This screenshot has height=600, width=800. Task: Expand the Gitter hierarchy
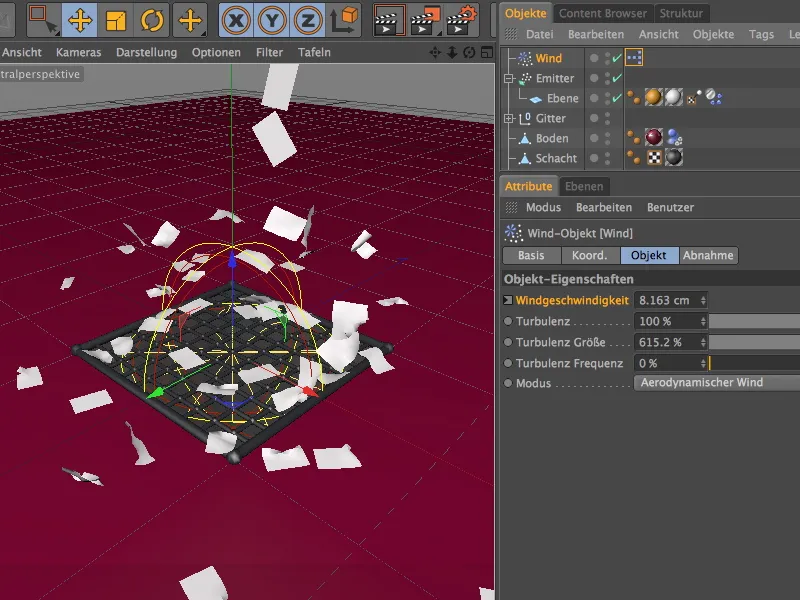508,118
